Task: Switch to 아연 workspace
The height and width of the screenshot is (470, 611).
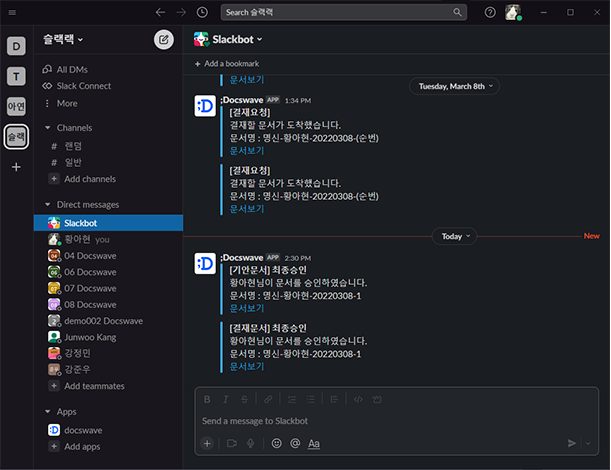Action: coord(16,106)
